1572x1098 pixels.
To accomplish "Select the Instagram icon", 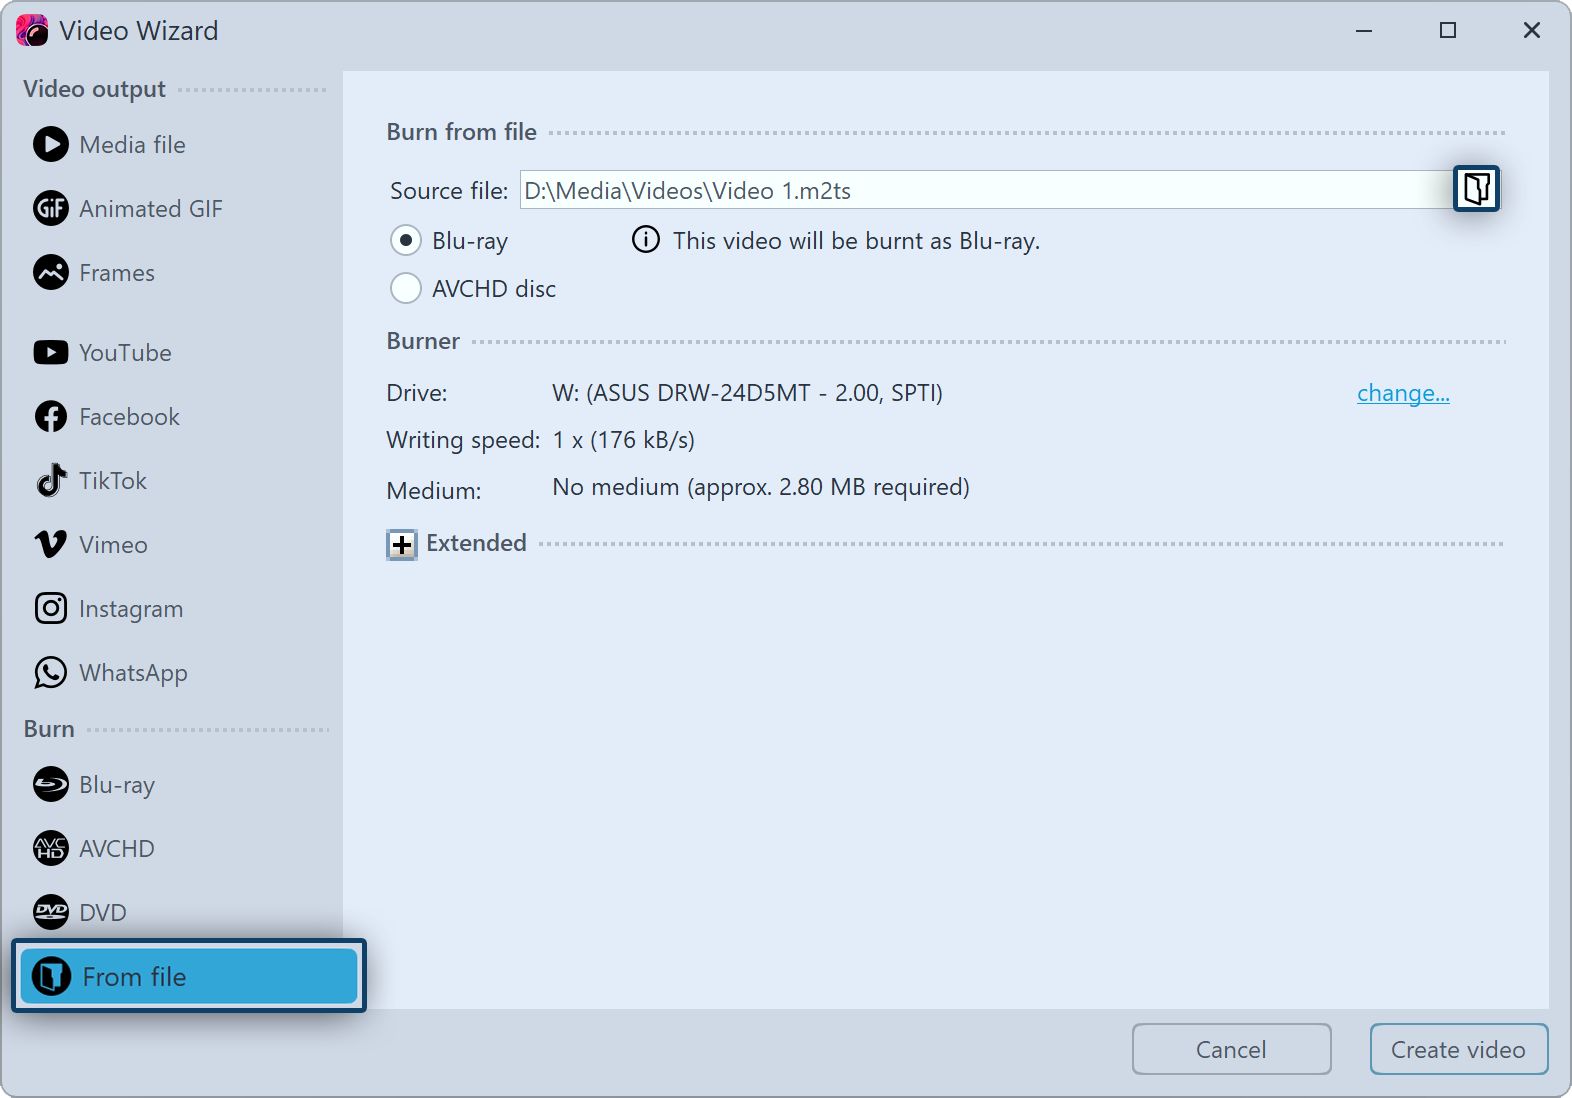I will click(x=51, y=609).
